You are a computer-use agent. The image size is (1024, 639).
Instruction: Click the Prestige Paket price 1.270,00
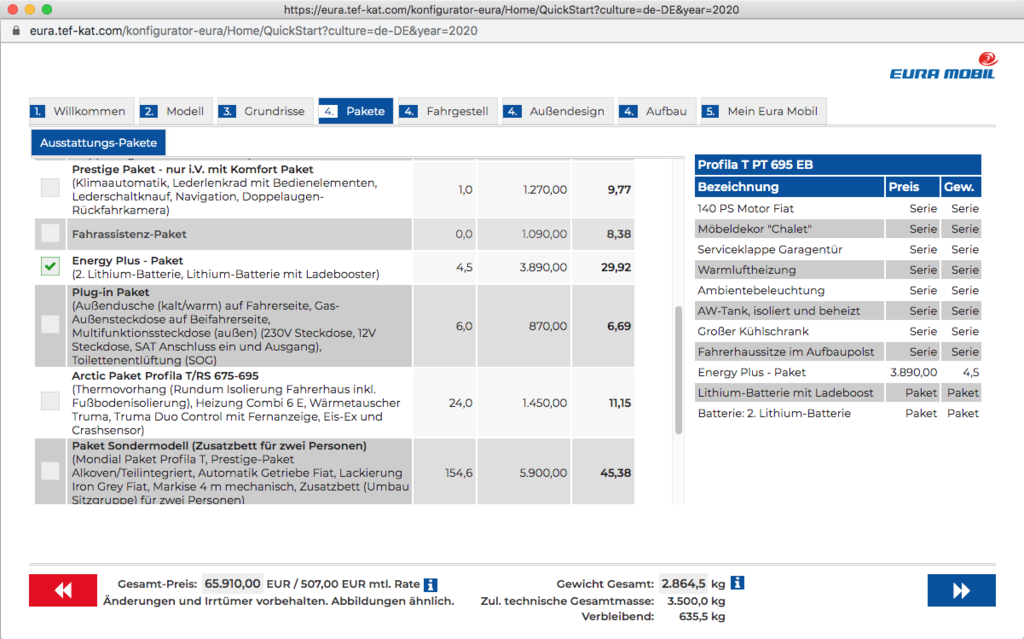pos(545,189)
